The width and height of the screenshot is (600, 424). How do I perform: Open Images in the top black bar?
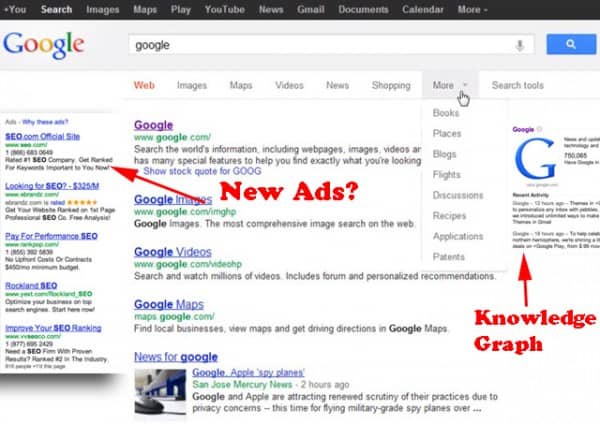[103, 9]
